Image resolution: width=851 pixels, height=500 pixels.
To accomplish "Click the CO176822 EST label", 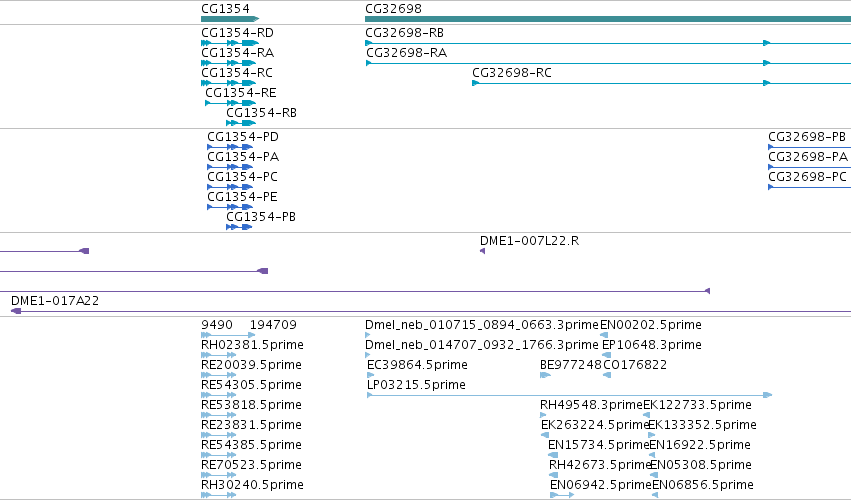I will pos(635,365).
